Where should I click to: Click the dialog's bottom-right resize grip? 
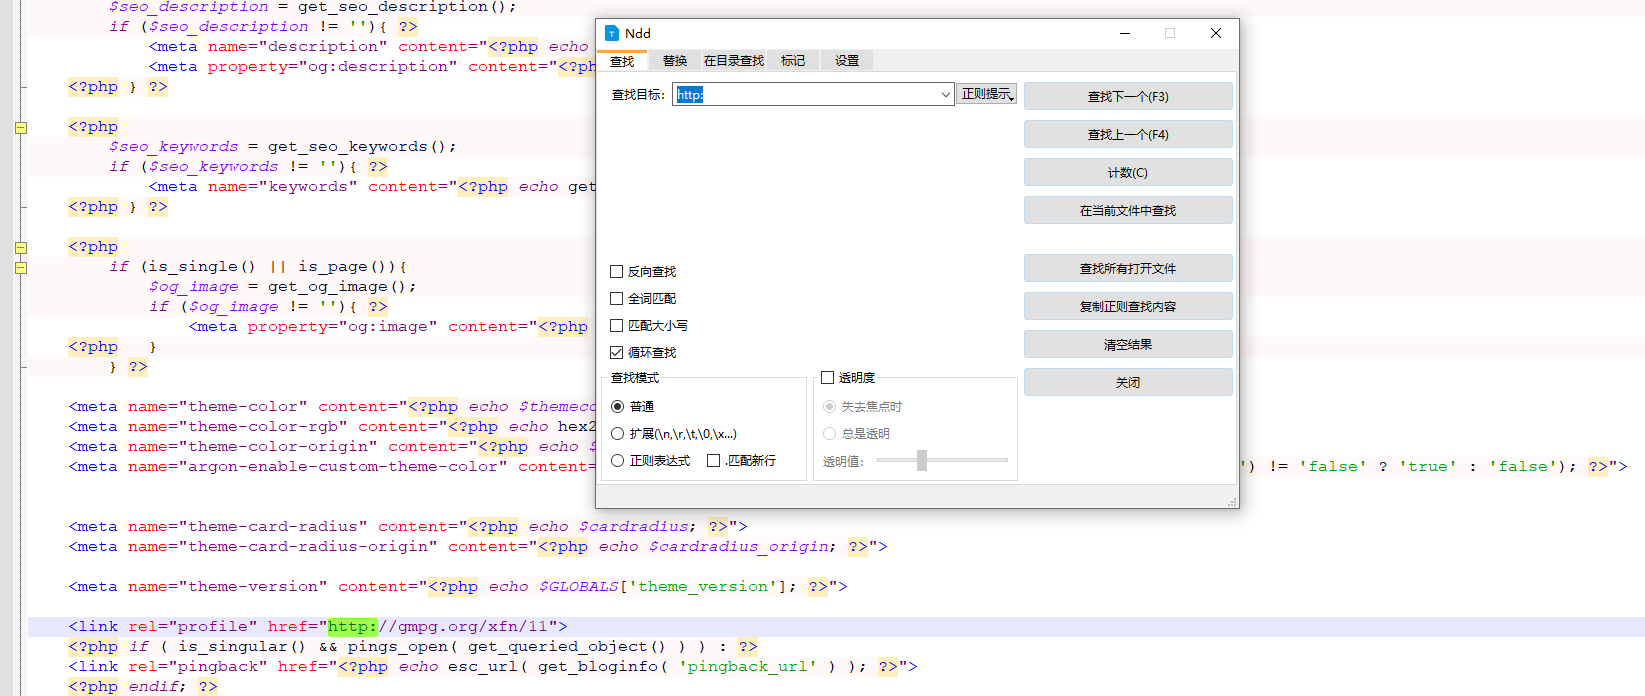[1232, 501]
